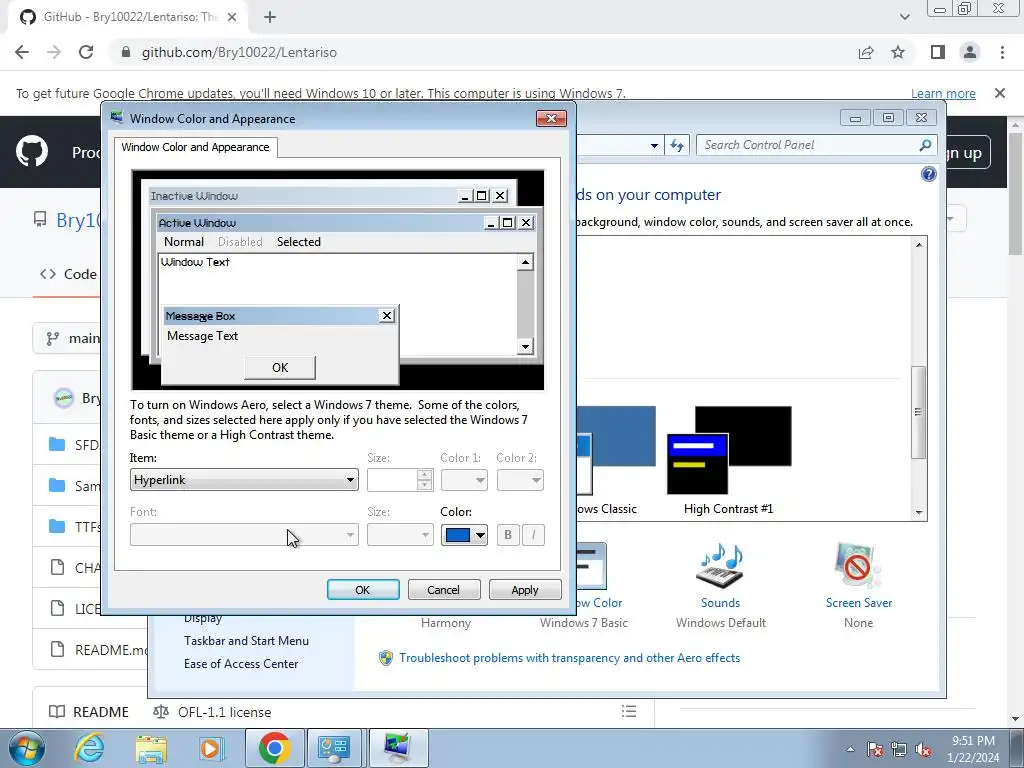Screen dimensions: 1024x768
Task: Cancel the Window Color and Appearance dialog
Action: click(443, 590)
